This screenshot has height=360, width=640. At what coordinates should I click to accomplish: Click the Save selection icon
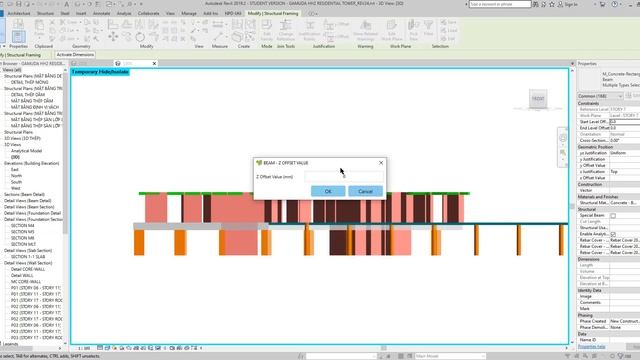pos(449,22)
